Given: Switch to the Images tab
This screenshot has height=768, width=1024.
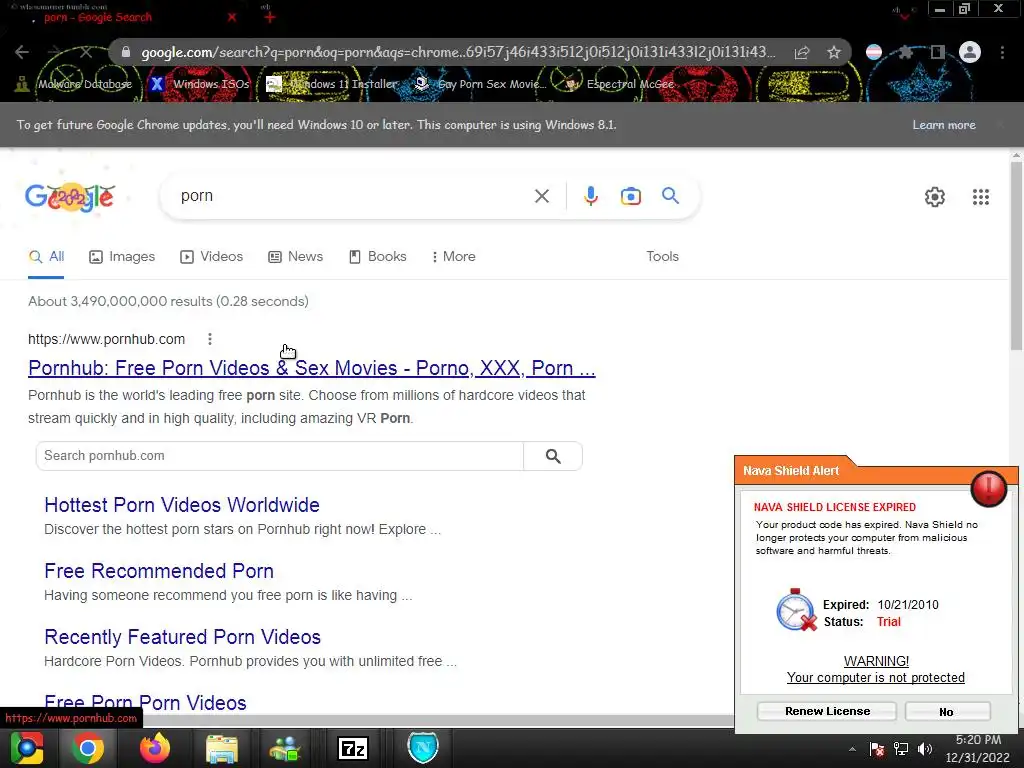Looking at the screenshot, I should tap(122, 257).
